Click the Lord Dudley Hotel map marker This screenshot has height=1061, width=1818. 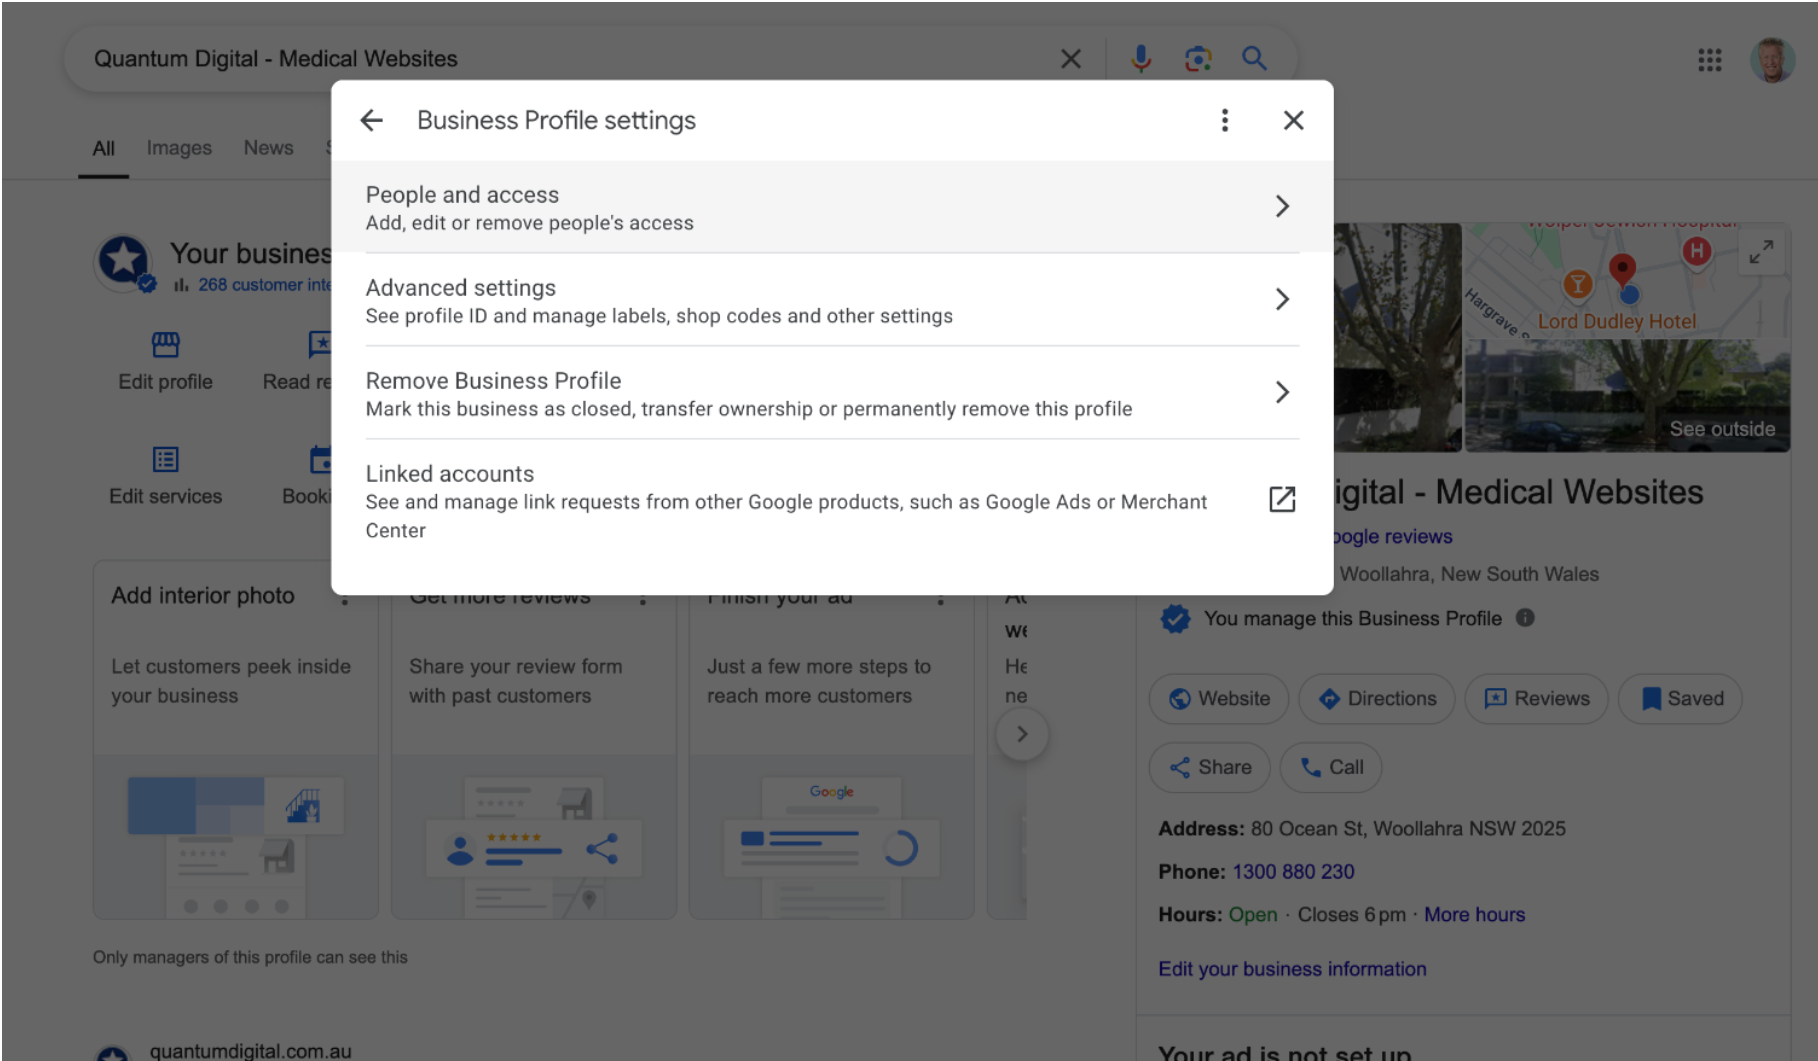[x=1577, y=285]
